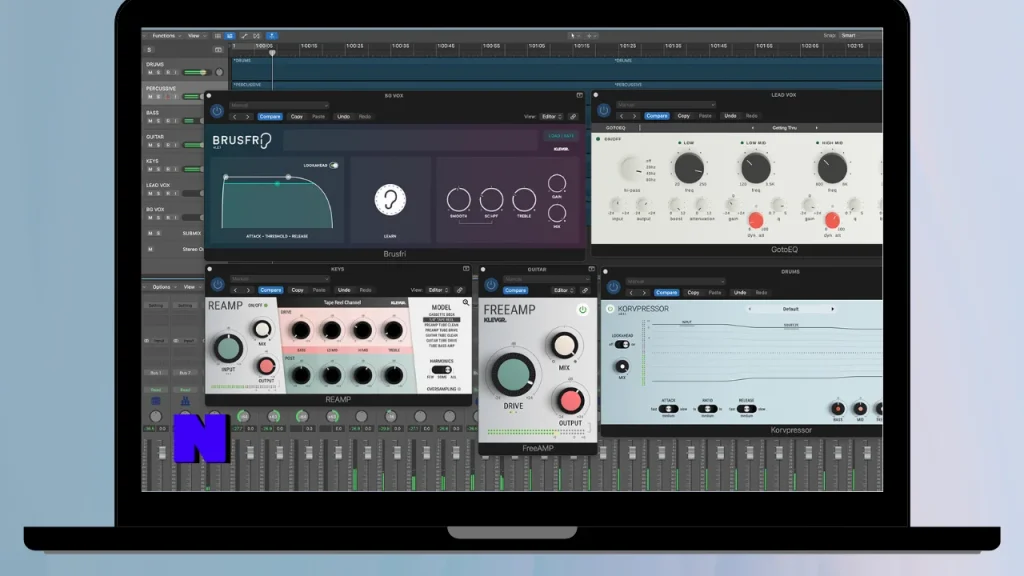This screenshot has height=576, width=1024.
Task: Click the playhead marker on the timeline ruler
Action: point(272,52)
